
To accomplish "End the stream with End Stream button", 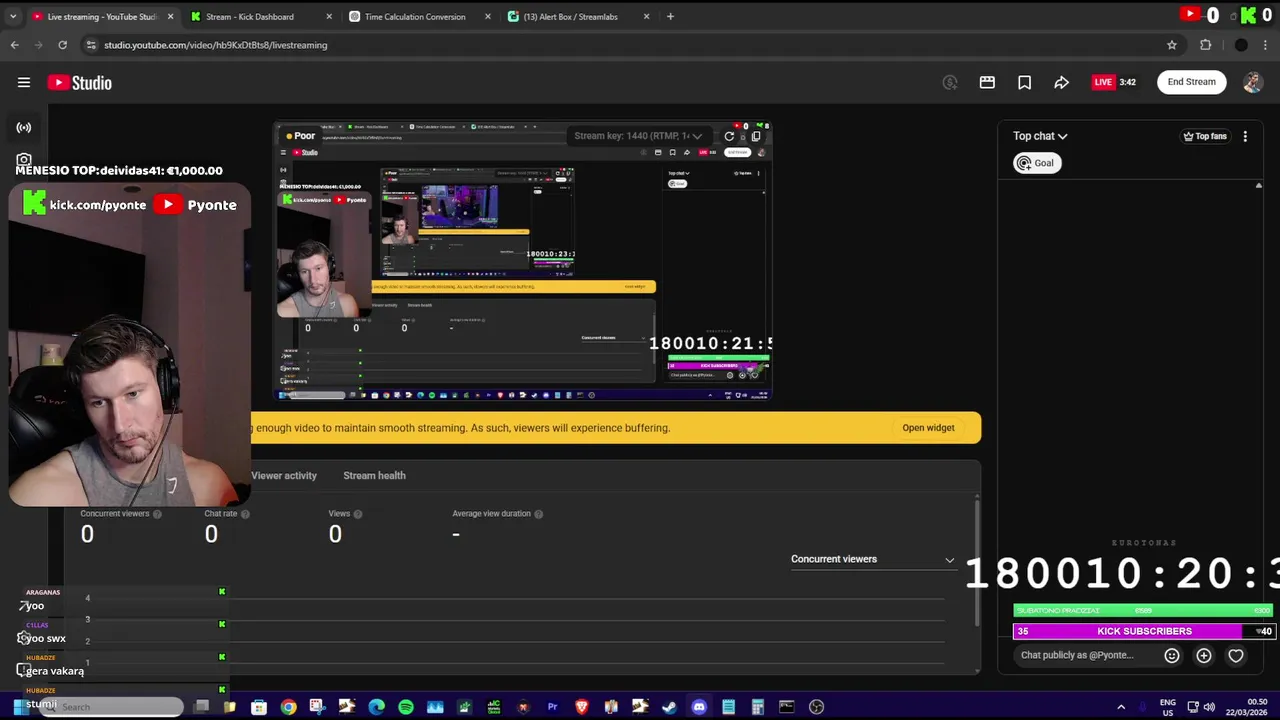I will [1192, 82].
